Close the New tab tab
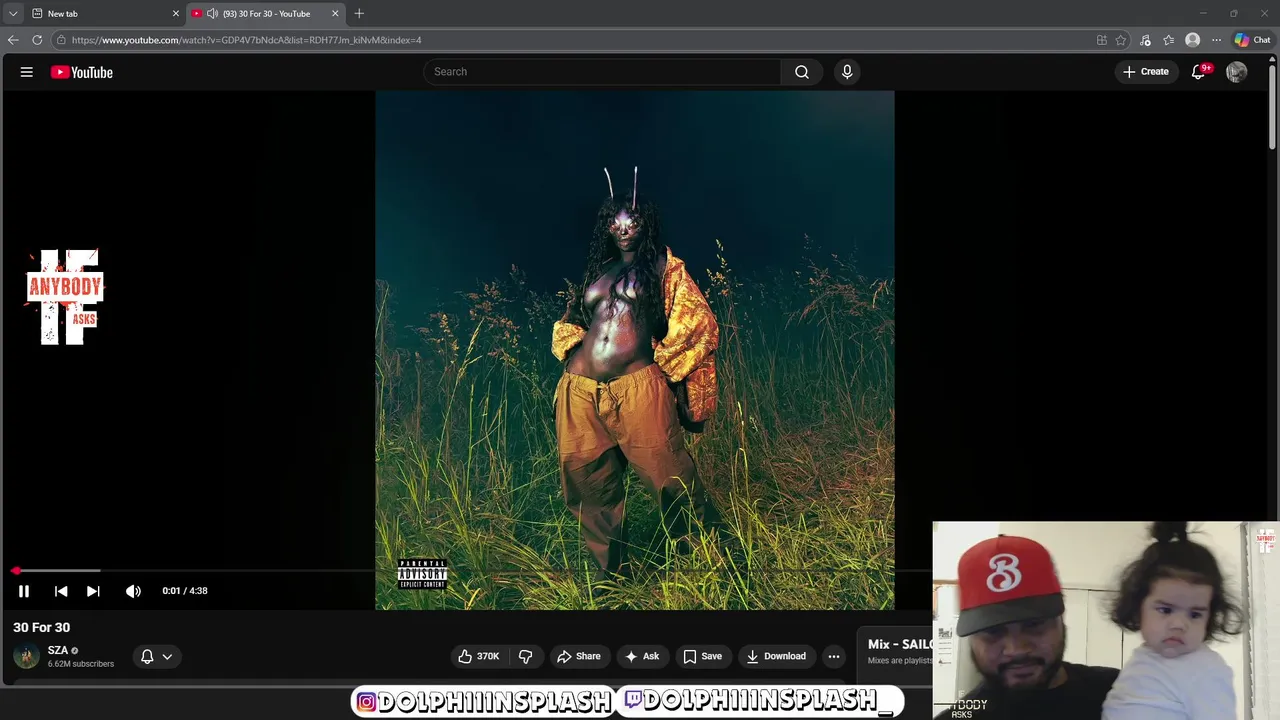This screenshot has width=1280, height=720. click(x=176, y=14)
